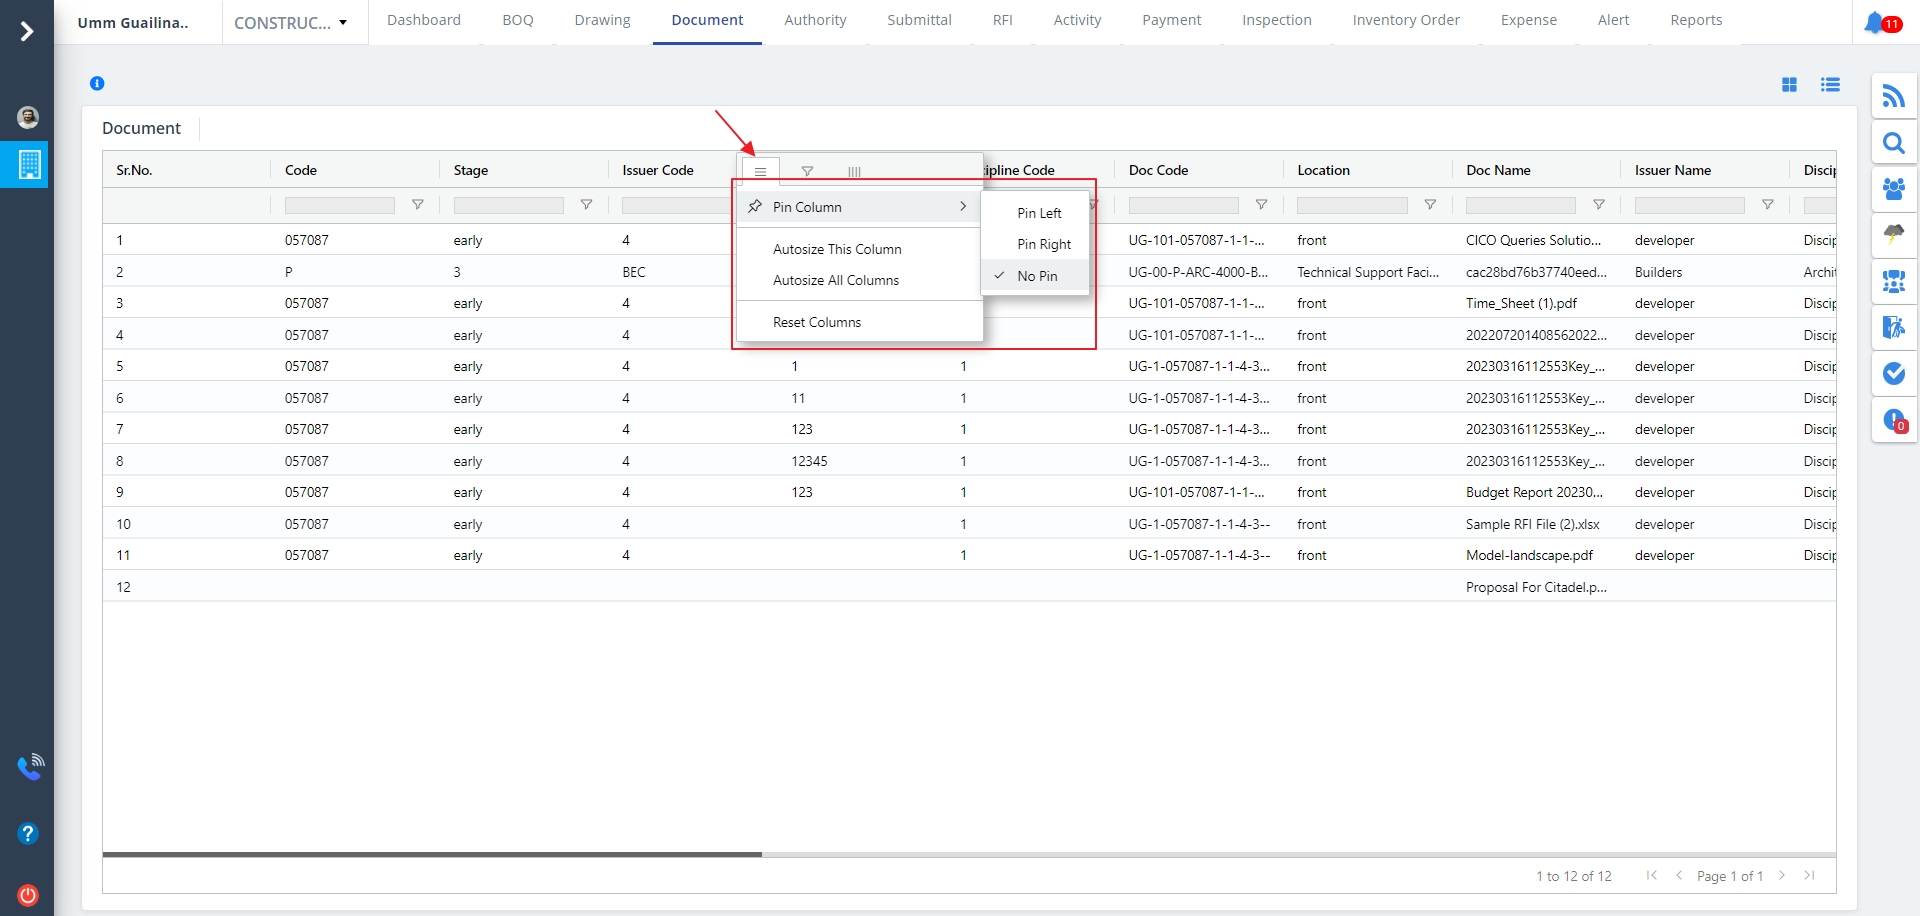Open the help question mark icon

[x=28, y=833]
